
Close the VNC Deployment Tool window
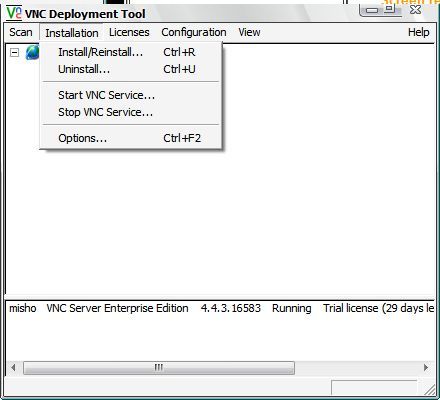[x=416, y=10]
